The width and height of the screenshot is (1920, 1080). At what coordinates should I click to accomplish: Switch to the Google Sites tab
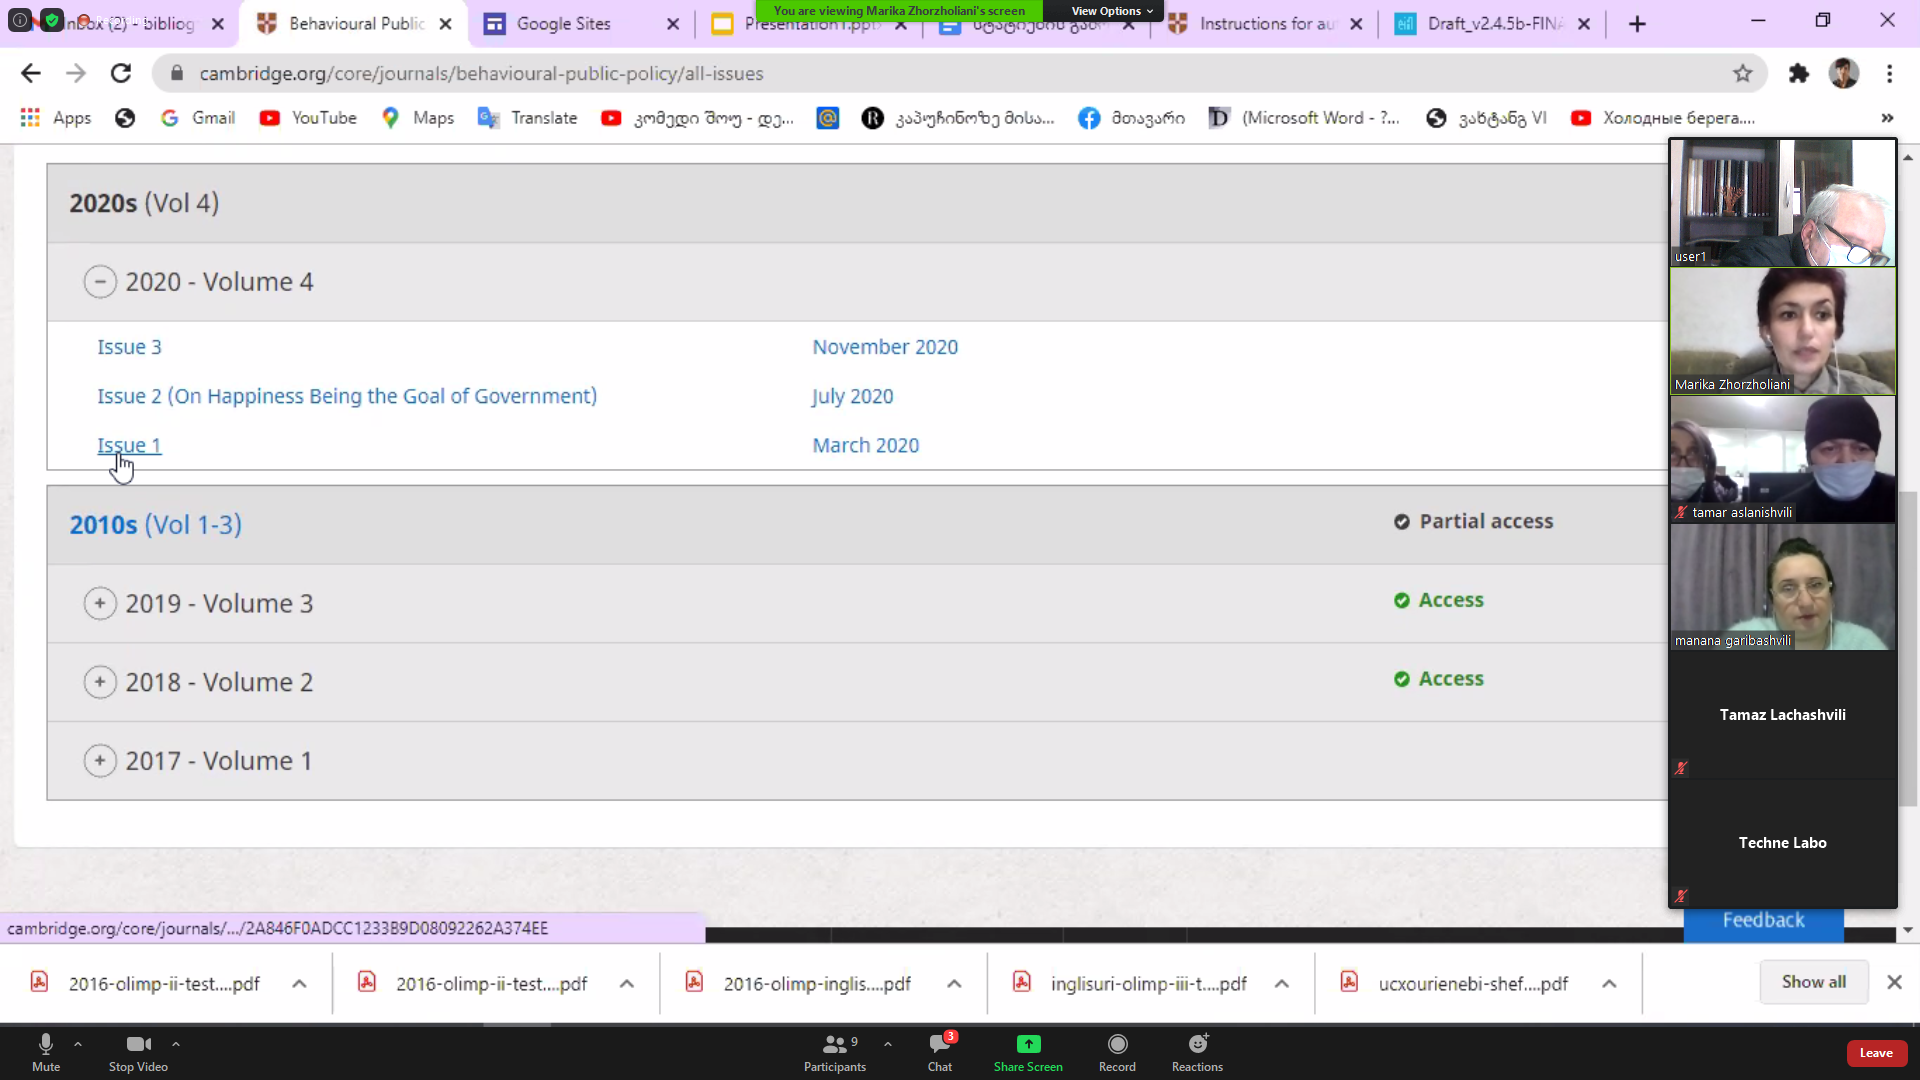pos(563,24)
